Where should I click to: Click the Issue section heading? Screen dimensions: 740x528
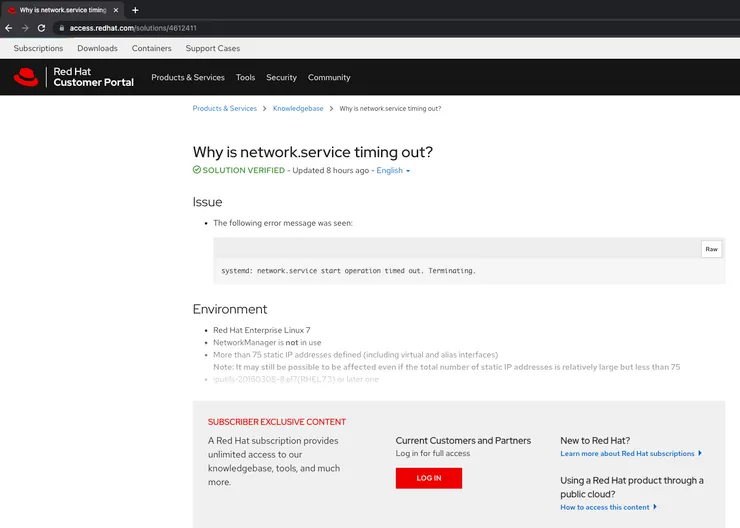207,202
